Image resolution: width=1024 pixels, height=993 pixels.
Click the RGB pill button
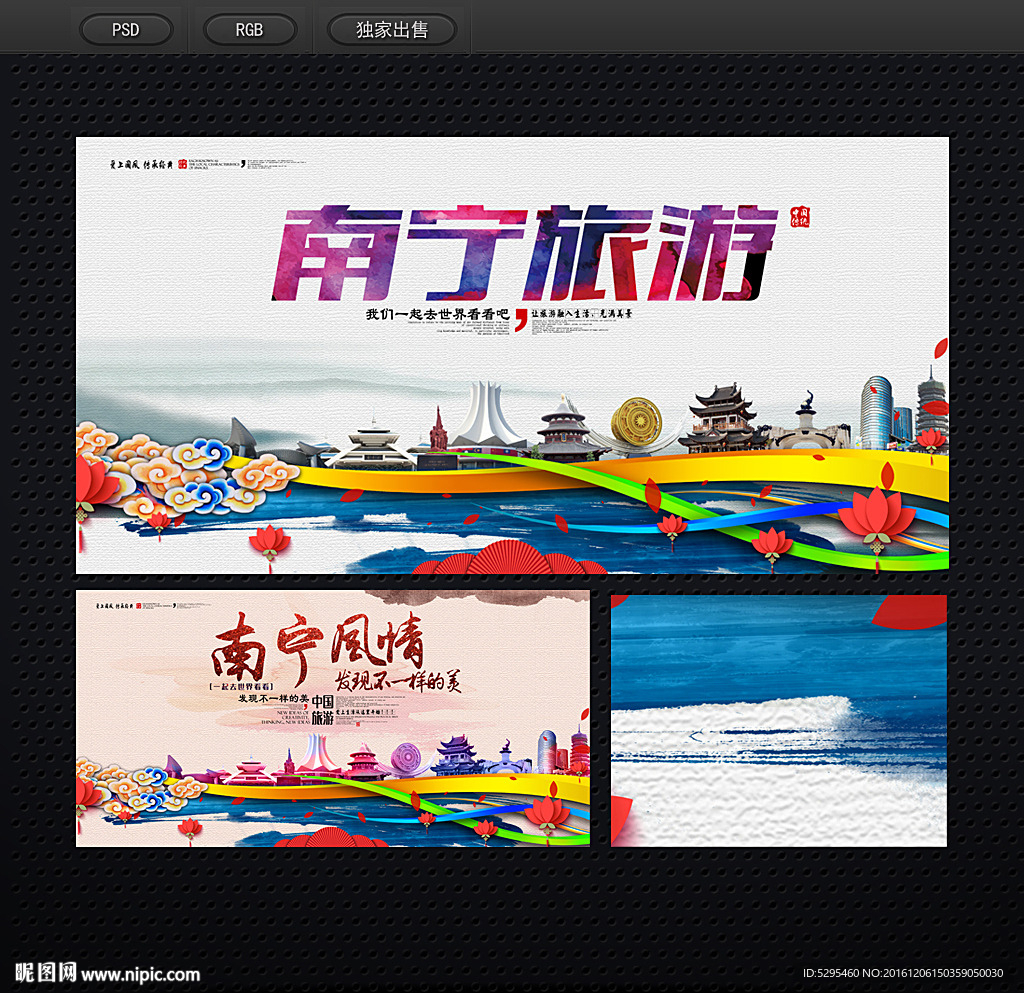coord(249,30)
